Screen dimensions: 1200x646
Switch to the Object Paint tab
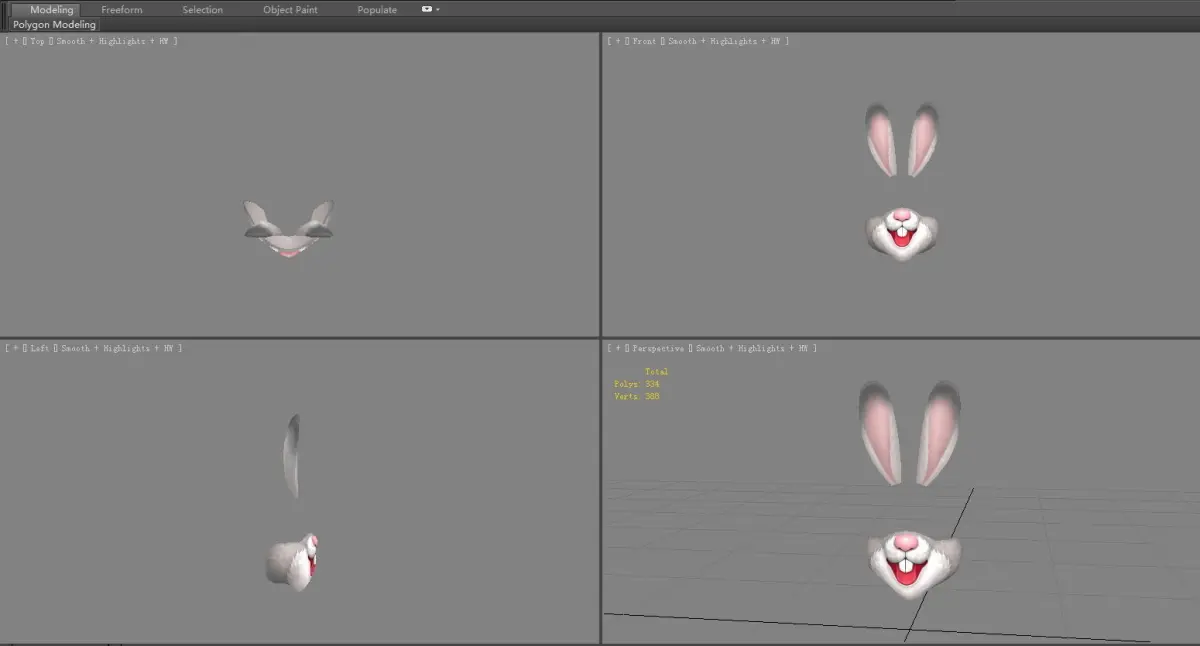[x=290, y=9]
